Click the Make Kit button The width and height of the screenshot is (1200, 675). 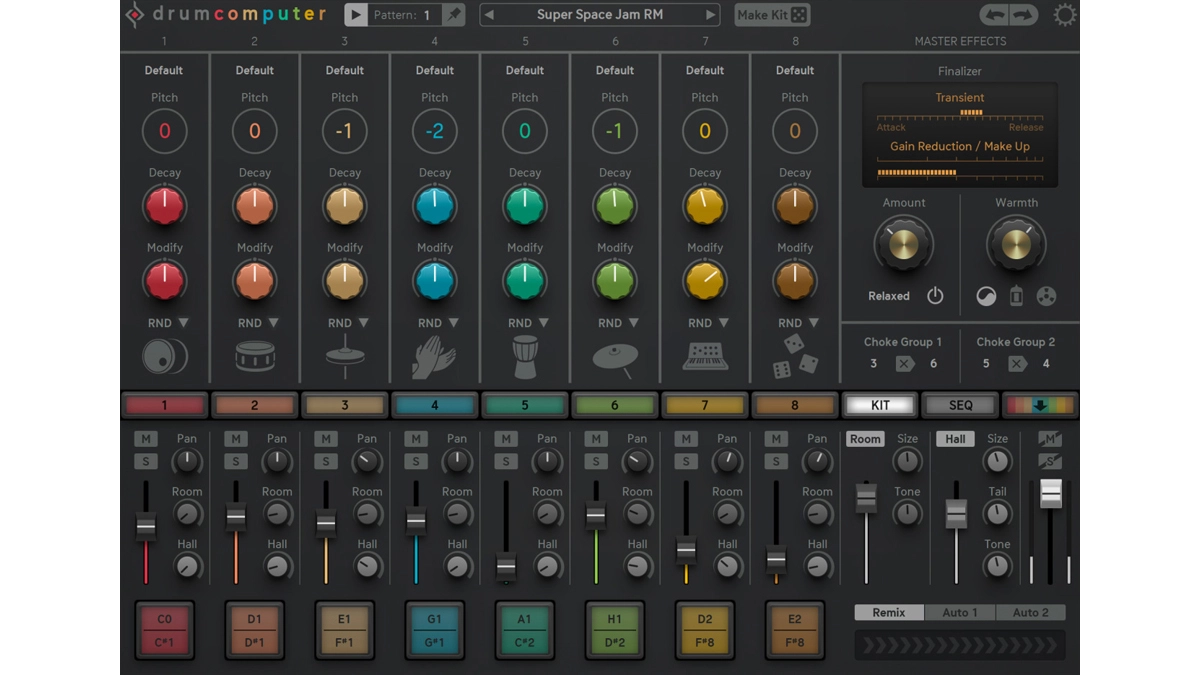[x=772, y=15]
